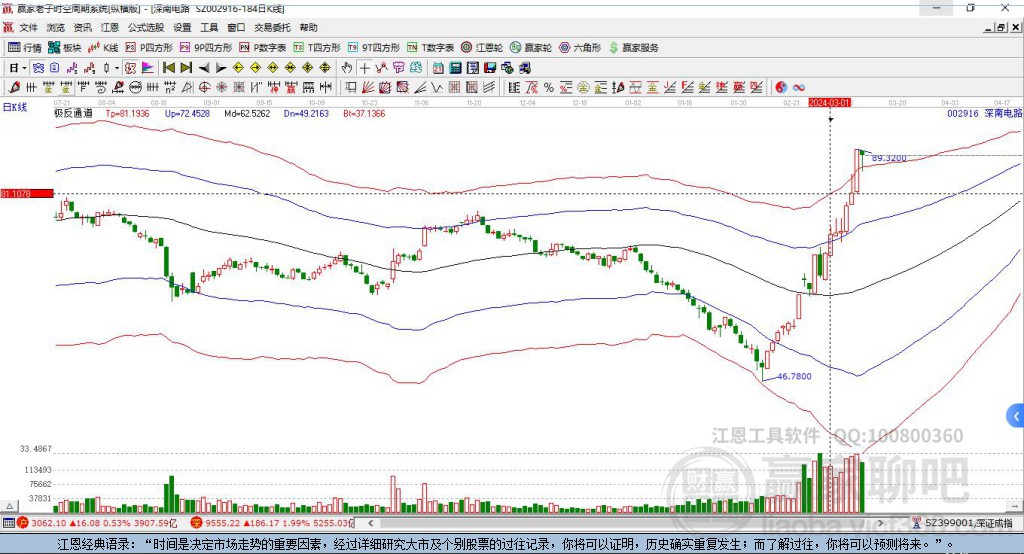The image size is (1024, 554).
Task: Click the 日K线 chart label
Action: (x=15, y=107)
